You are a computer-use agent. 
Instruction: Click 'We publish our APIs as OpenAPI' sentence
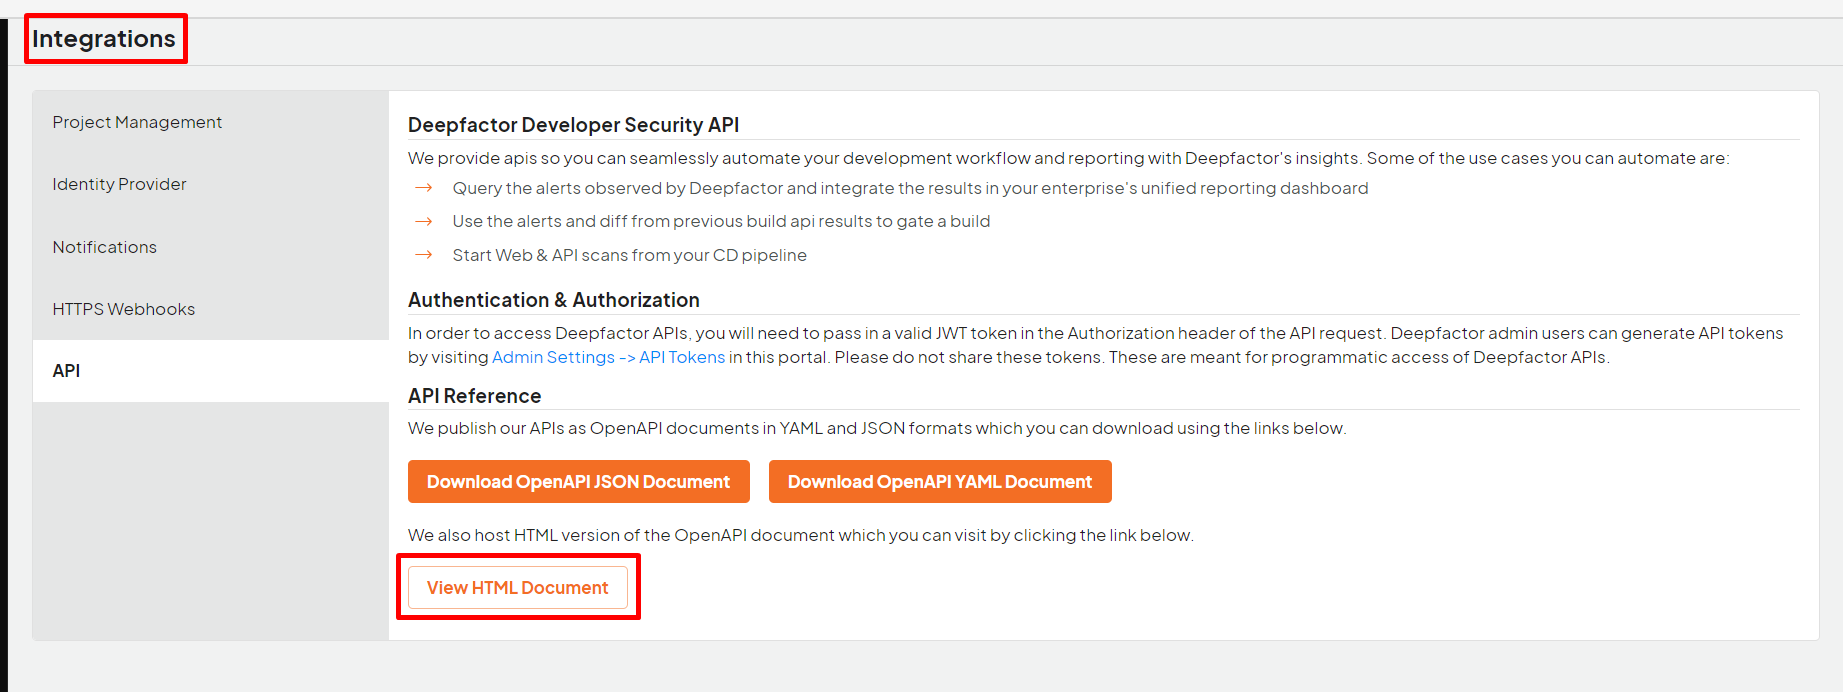point(877,428)
